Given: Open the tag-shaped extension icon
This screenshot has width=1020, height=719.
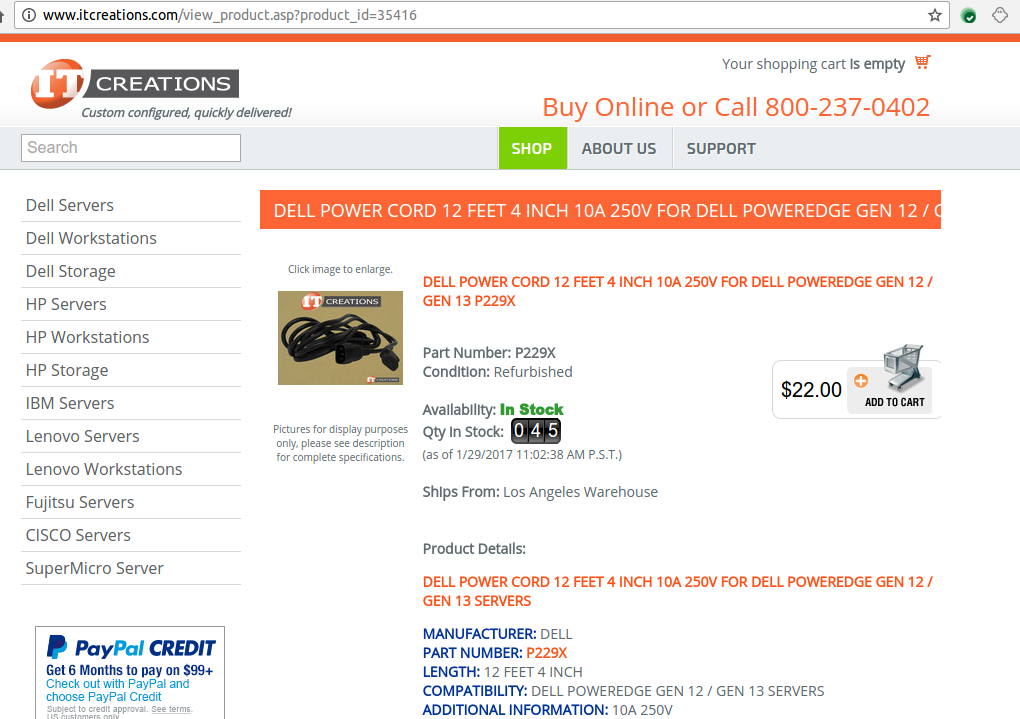Looking at the screenshot, I should click(x=1000, y=15).
